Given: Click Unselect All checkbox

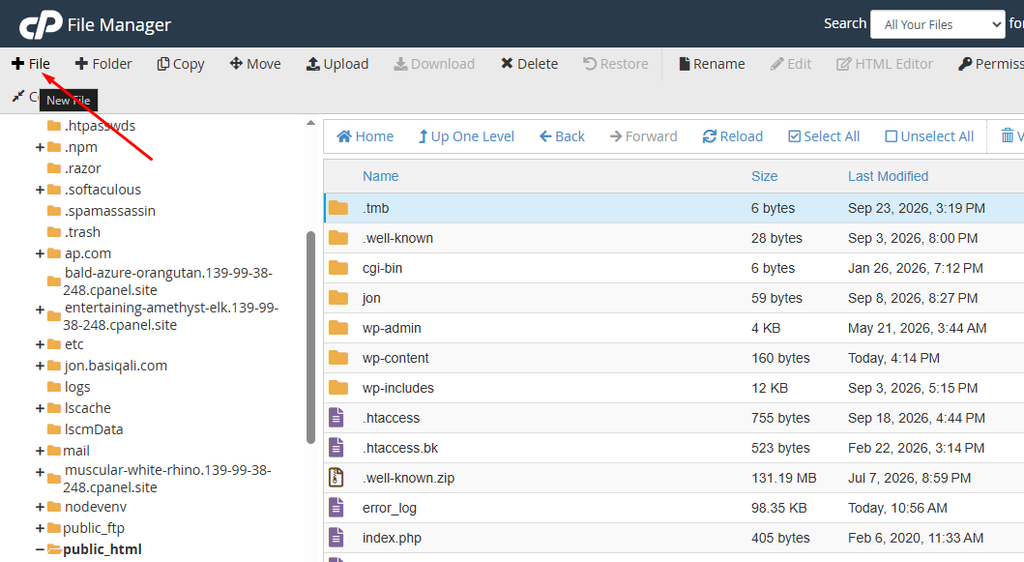Looking at the screenshot, I should tap(891, 136).
